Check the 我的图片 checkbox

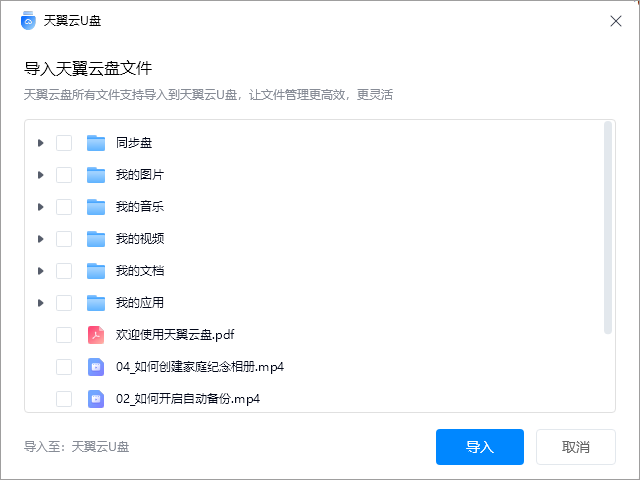tap(64, 175)
